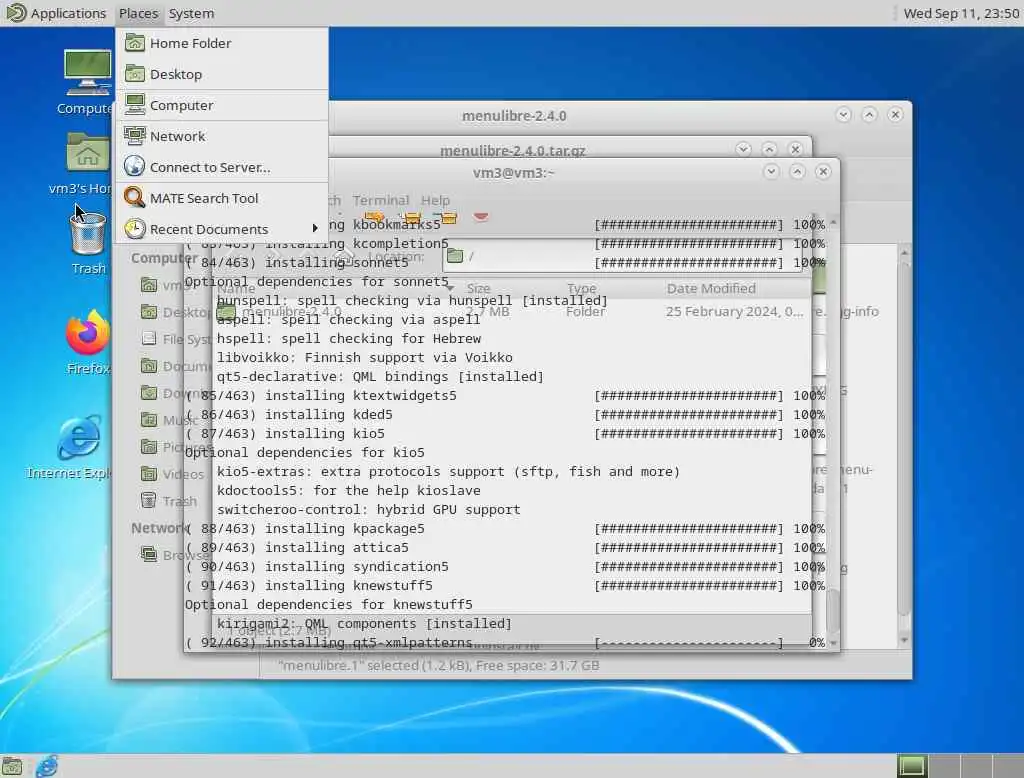Open the Terminal menu in terminal window
This screenshot has height=778, width=1024.
click(381, 200)
